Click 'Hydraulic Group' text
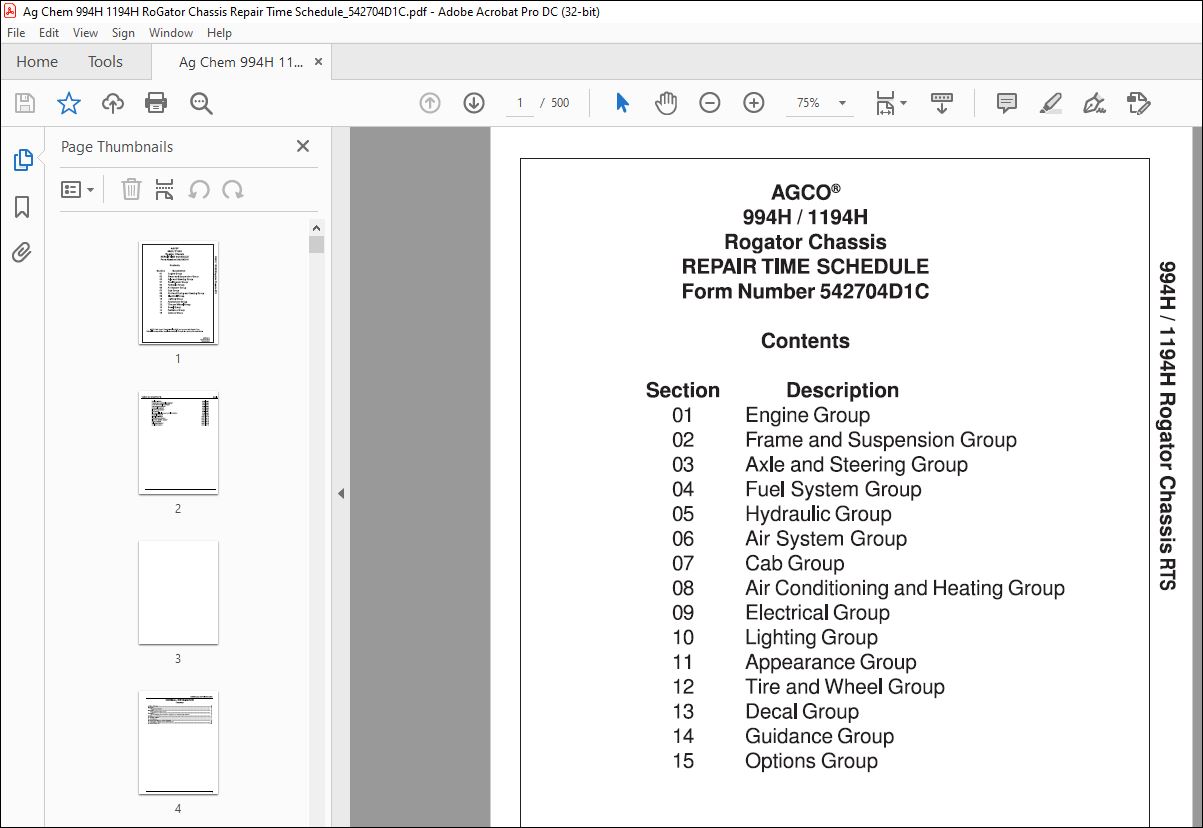Image resolution: width=1203 pixels, height=828 pixels. click(818, 514)
